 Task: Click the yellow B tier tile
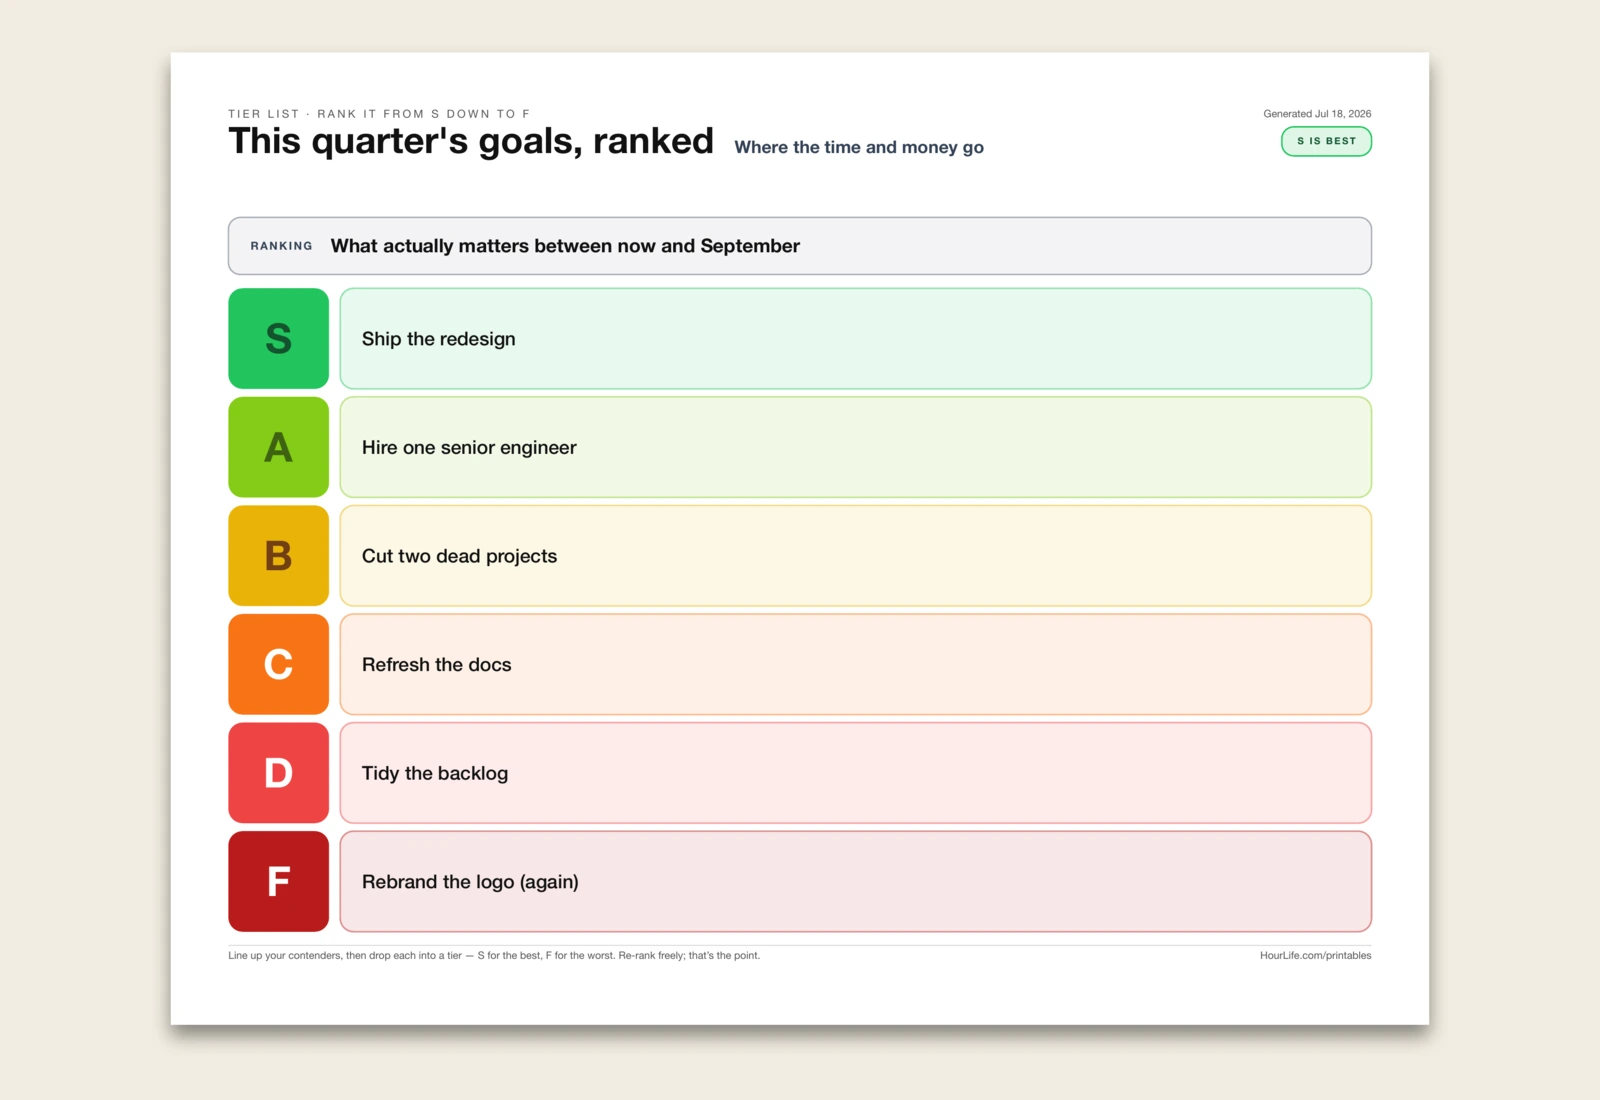tap(278, 555)
